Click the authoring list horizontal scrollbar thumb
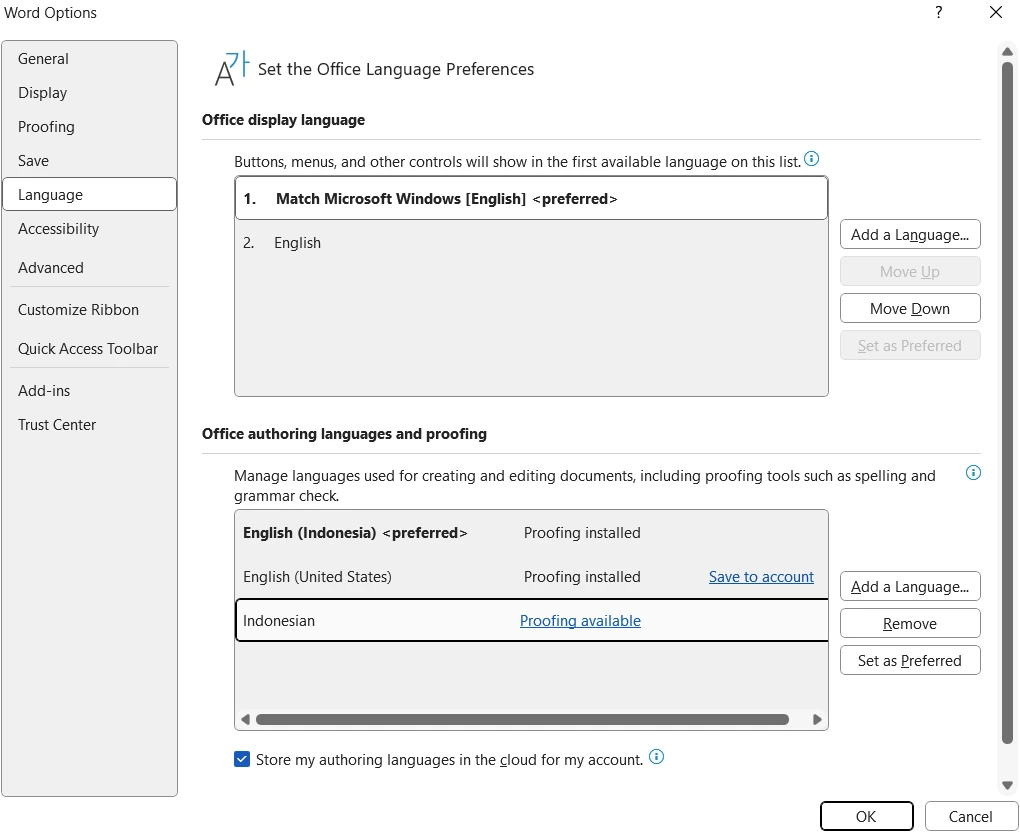 pos(522,719)
